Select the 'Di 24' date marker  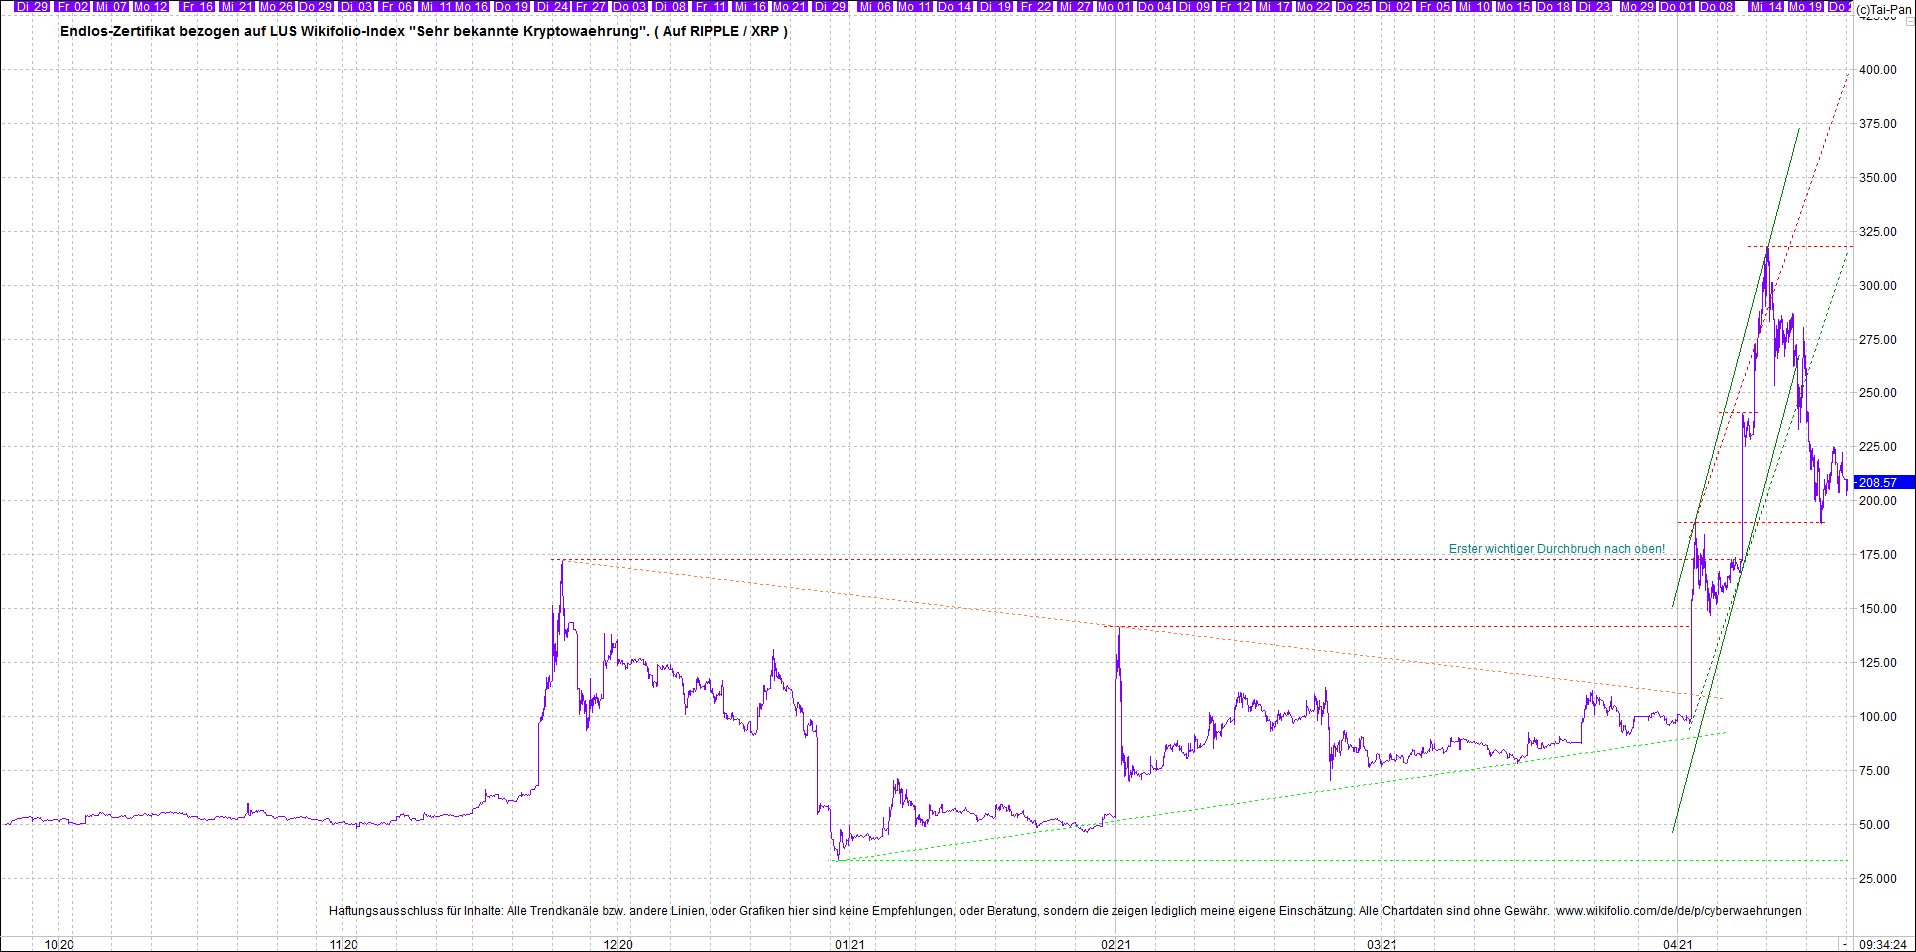point(552,7)
